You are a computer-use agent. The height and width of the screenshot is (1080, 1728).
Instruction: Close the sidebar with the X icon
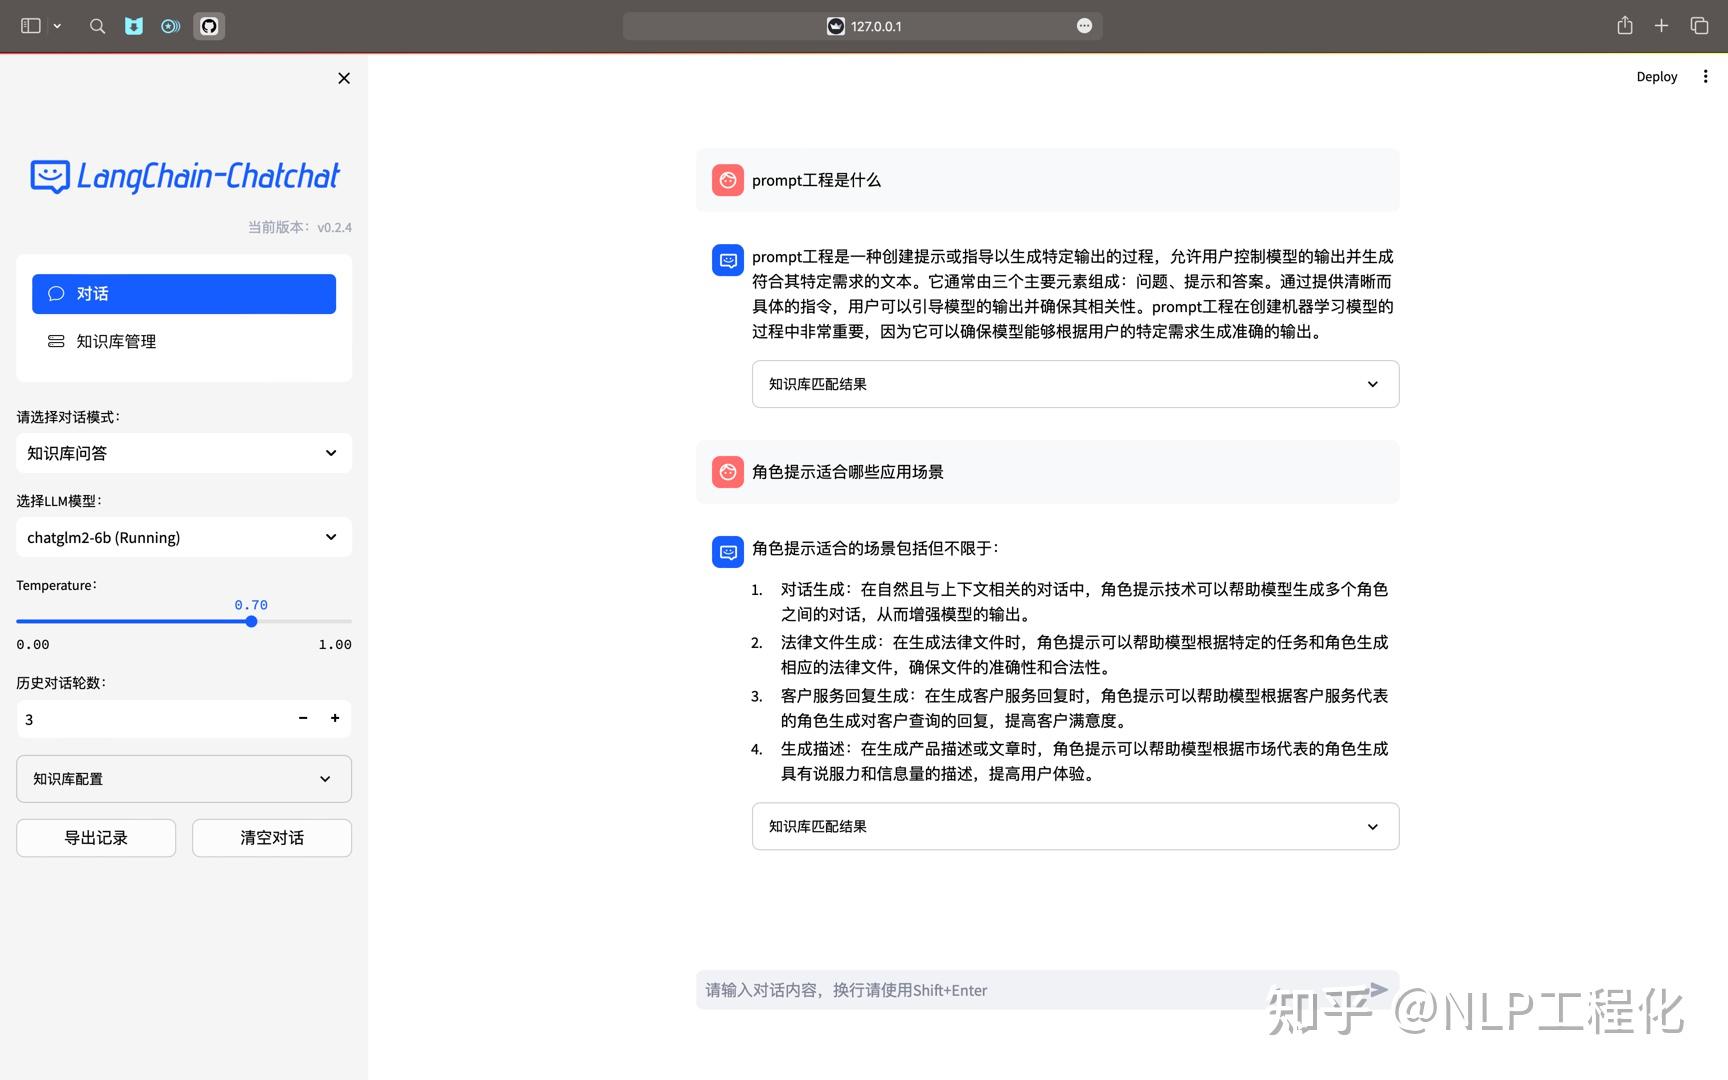(343, 78)
